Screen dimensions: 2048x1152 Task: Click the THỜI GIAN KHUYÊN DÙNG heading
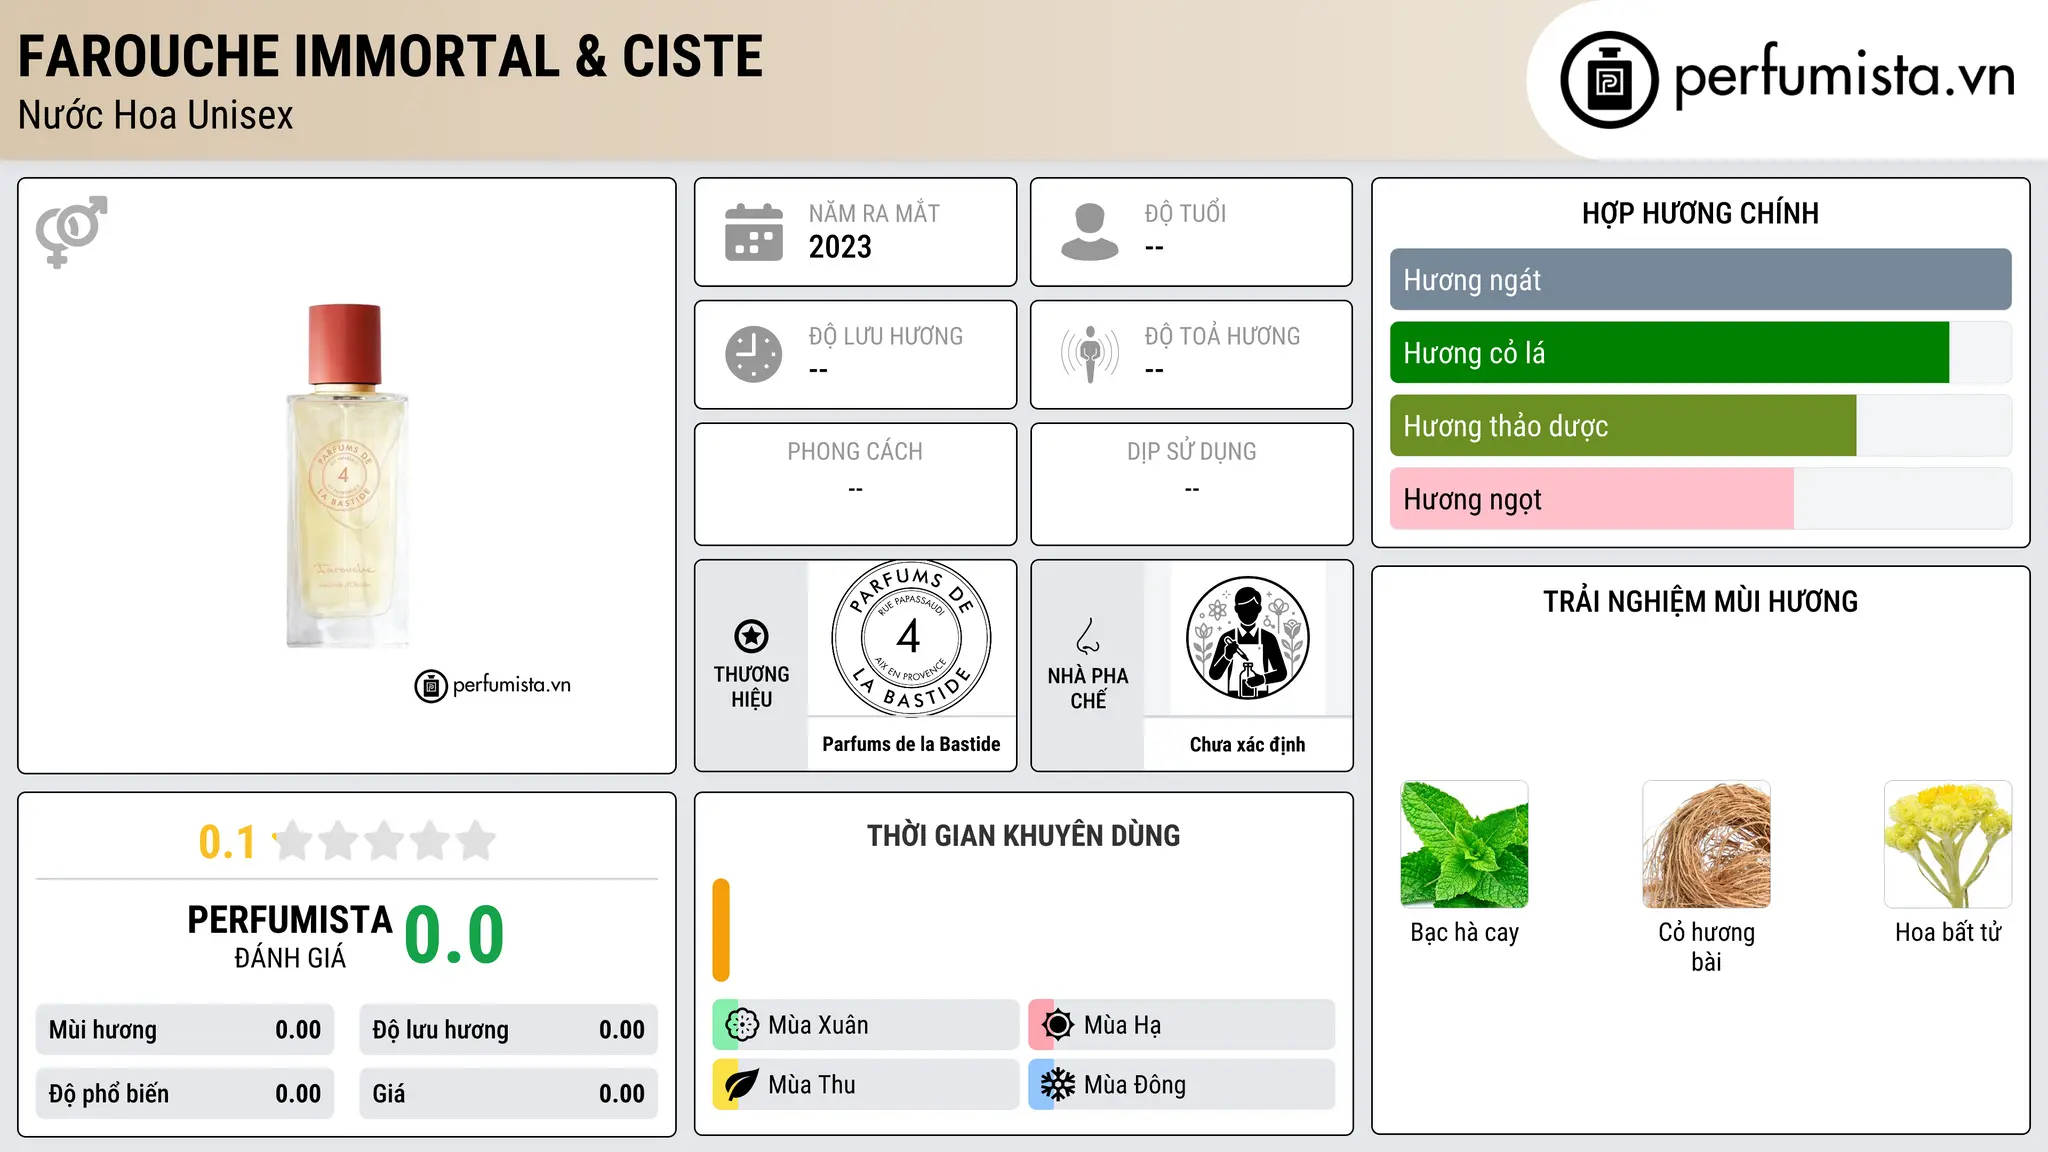click(1023, 836)
